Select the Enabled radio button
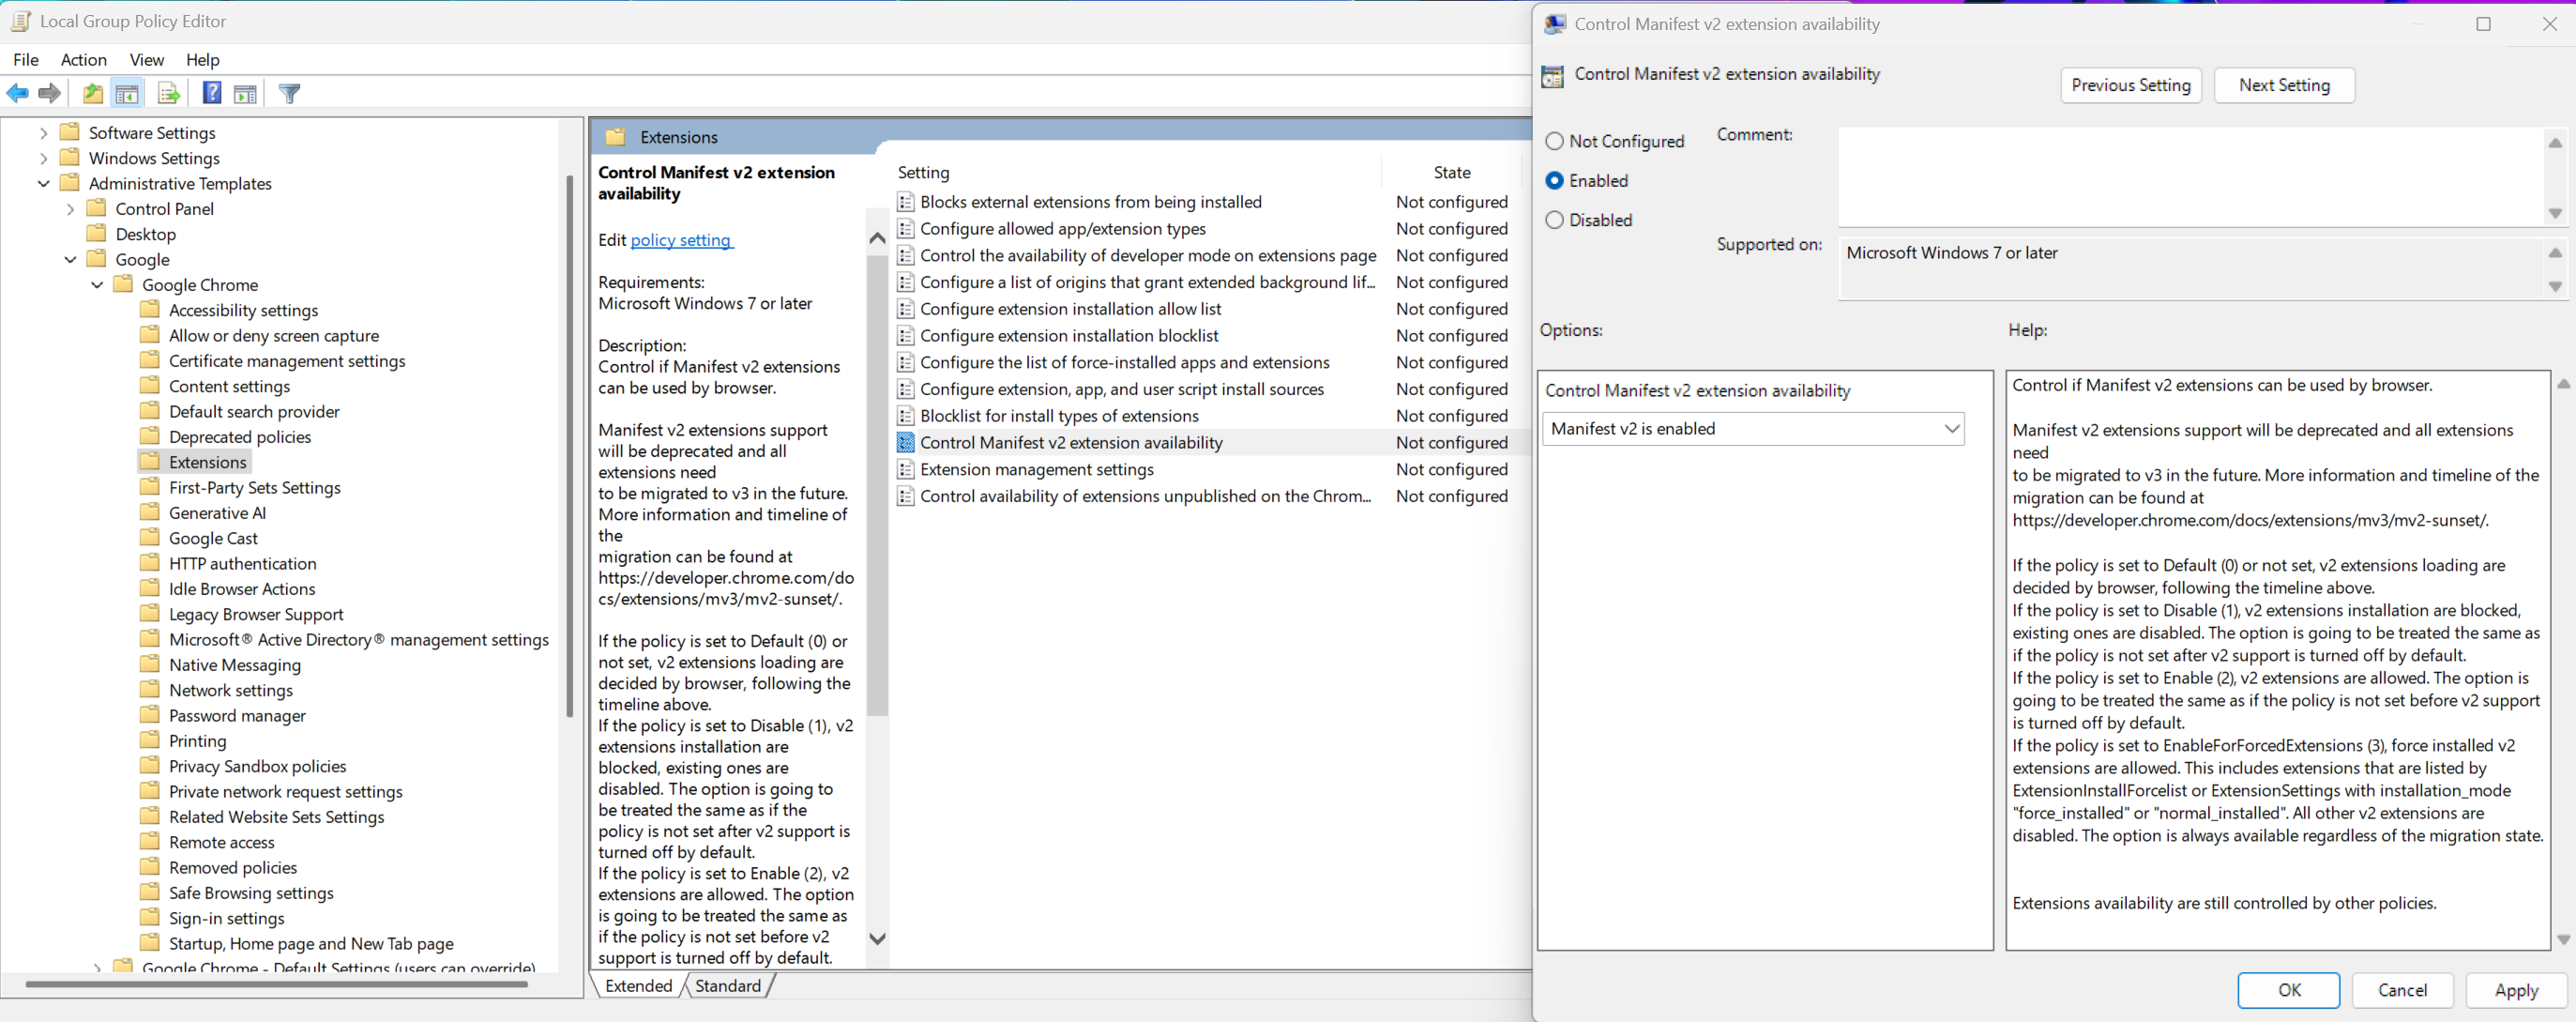 tap(1554, 181)
